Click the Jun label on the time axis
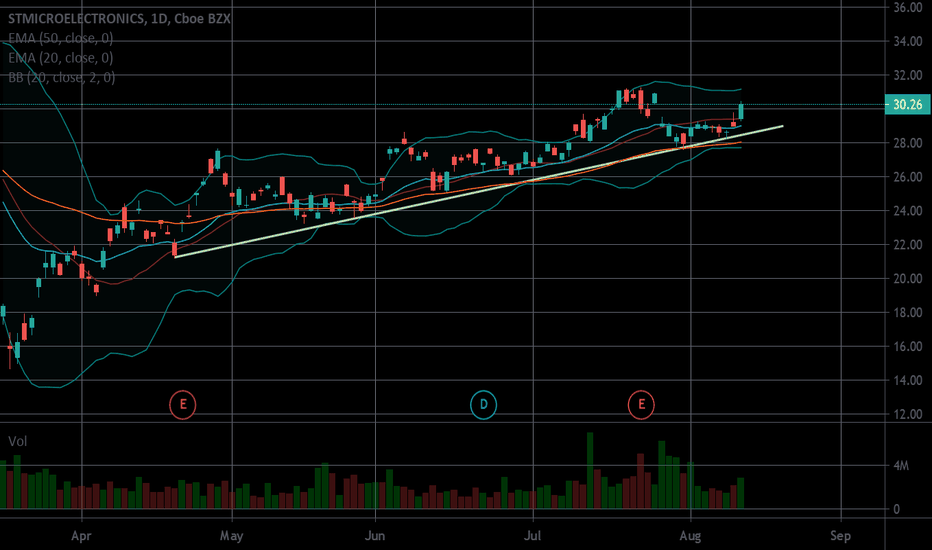Image resolution: width=932 pixels, height=550 pixels. (x=374, y=536)
